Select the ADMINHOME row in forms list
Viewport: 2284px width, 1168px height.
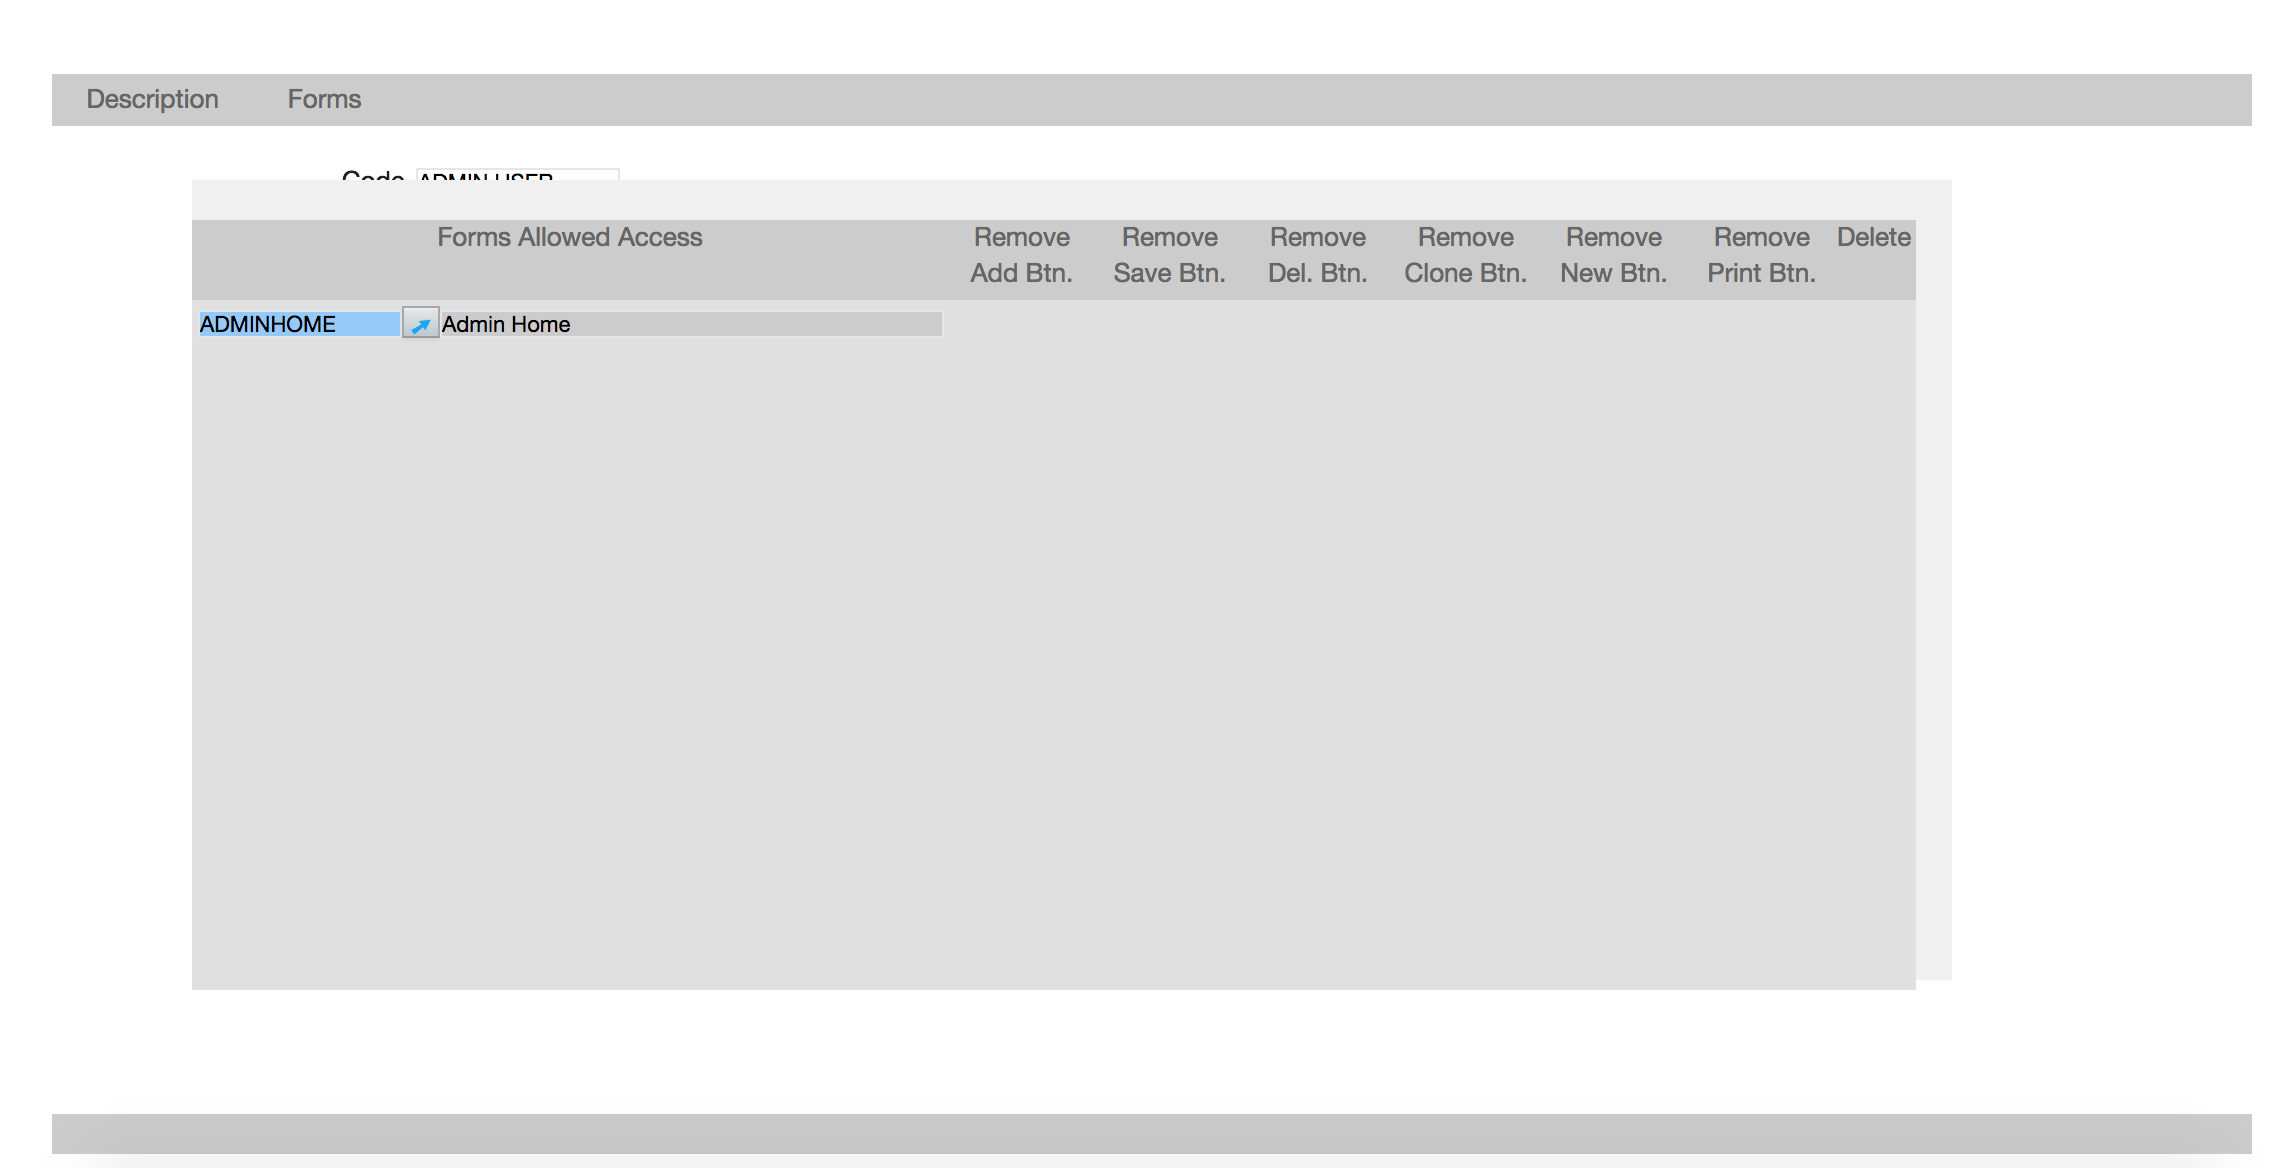pyautogui.click(x=569, y=323)
